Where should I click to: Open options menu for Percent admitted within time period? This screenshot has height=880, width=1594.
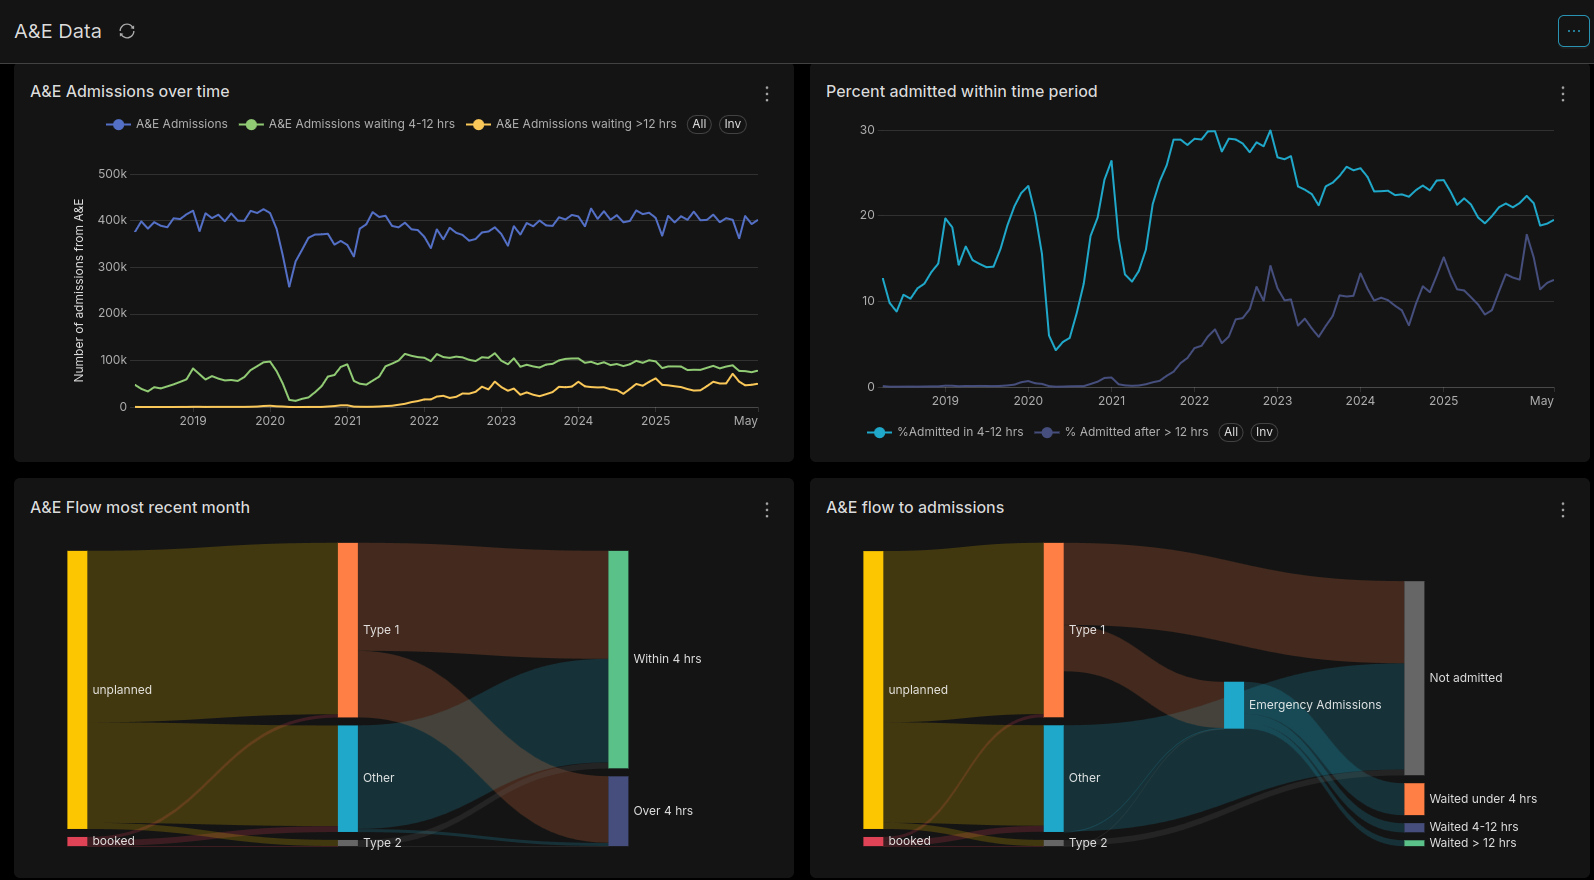pyautogui.click(x=1563, y=93)
